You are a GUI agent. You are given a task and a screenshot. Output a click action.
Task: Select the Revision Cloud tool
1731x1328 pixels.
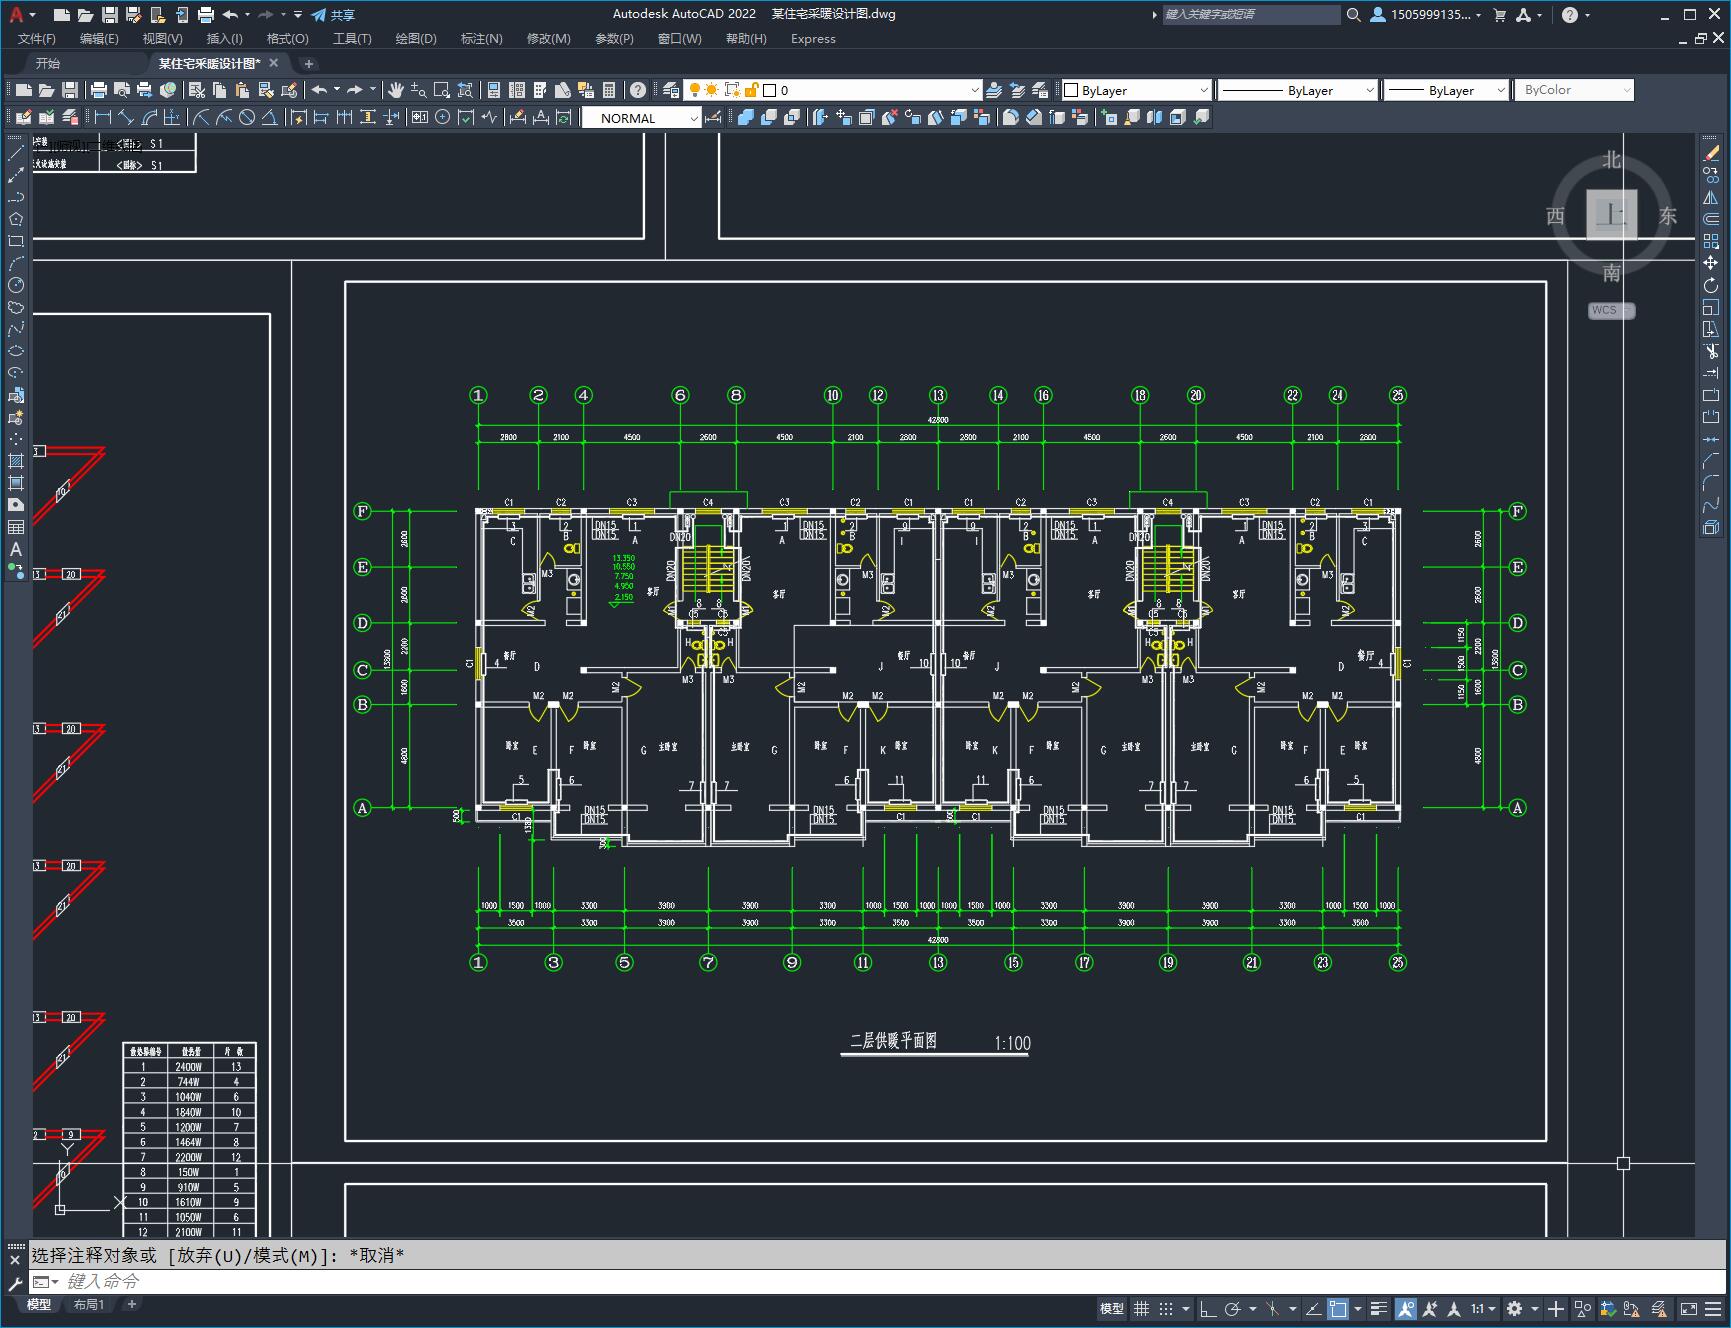(16, 307)
